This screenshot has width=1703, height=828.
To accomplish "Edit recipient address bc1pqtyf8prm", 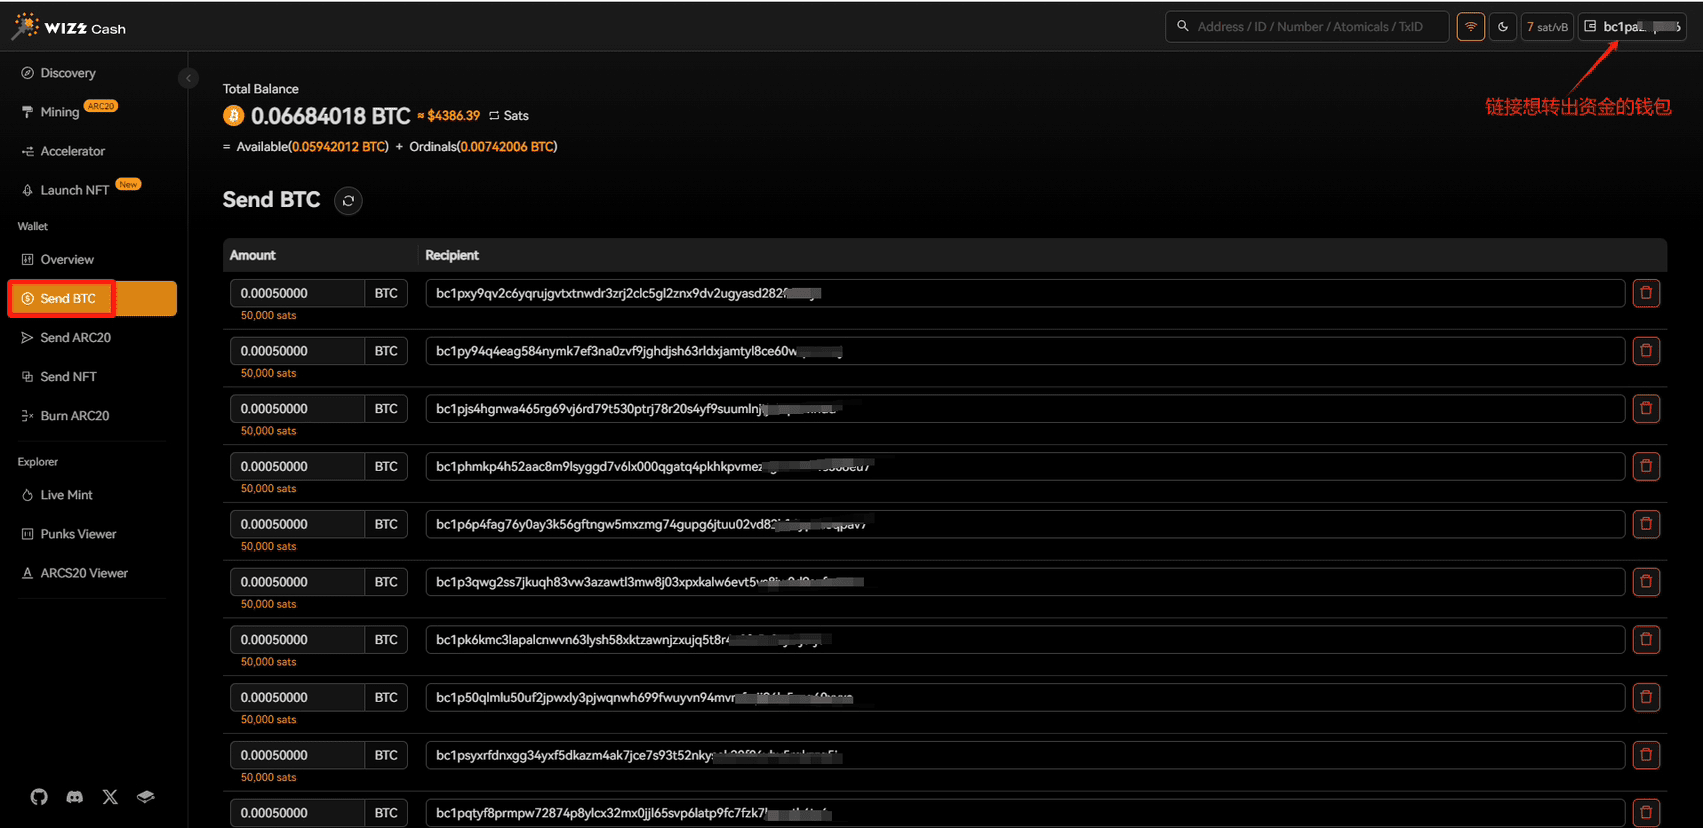I will pos(1025,813).
